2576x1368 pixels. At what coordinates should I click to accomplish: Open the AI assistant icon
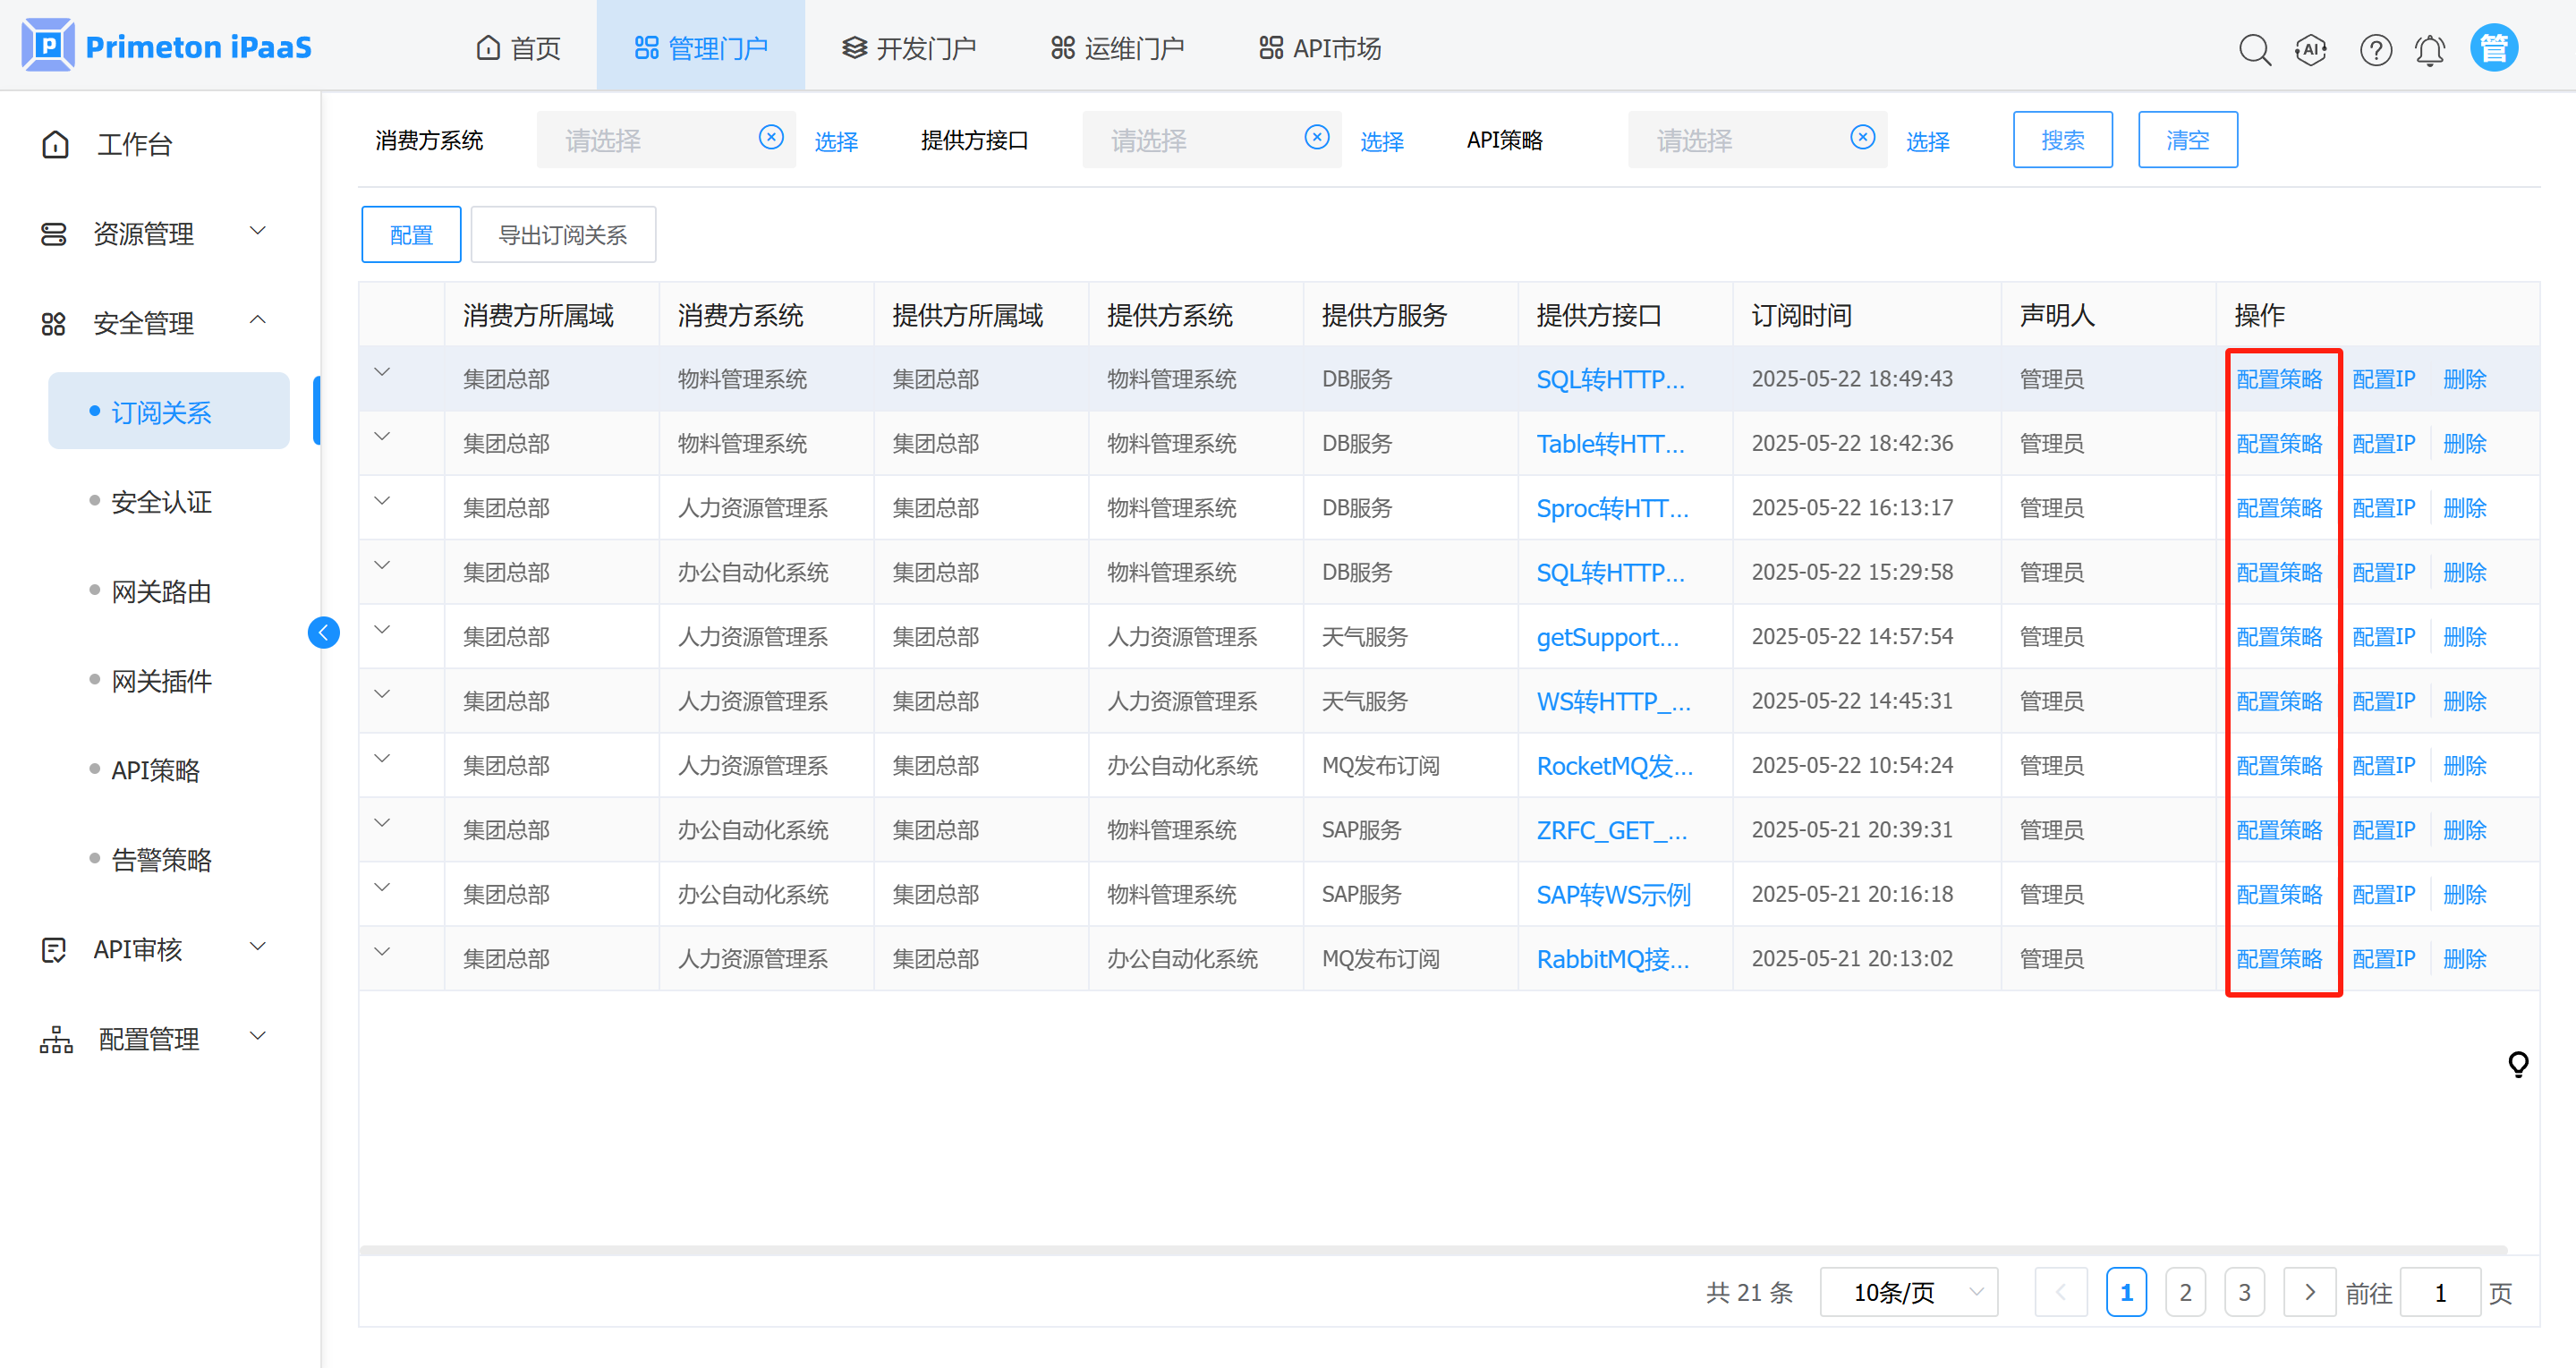pos(2311,49)
